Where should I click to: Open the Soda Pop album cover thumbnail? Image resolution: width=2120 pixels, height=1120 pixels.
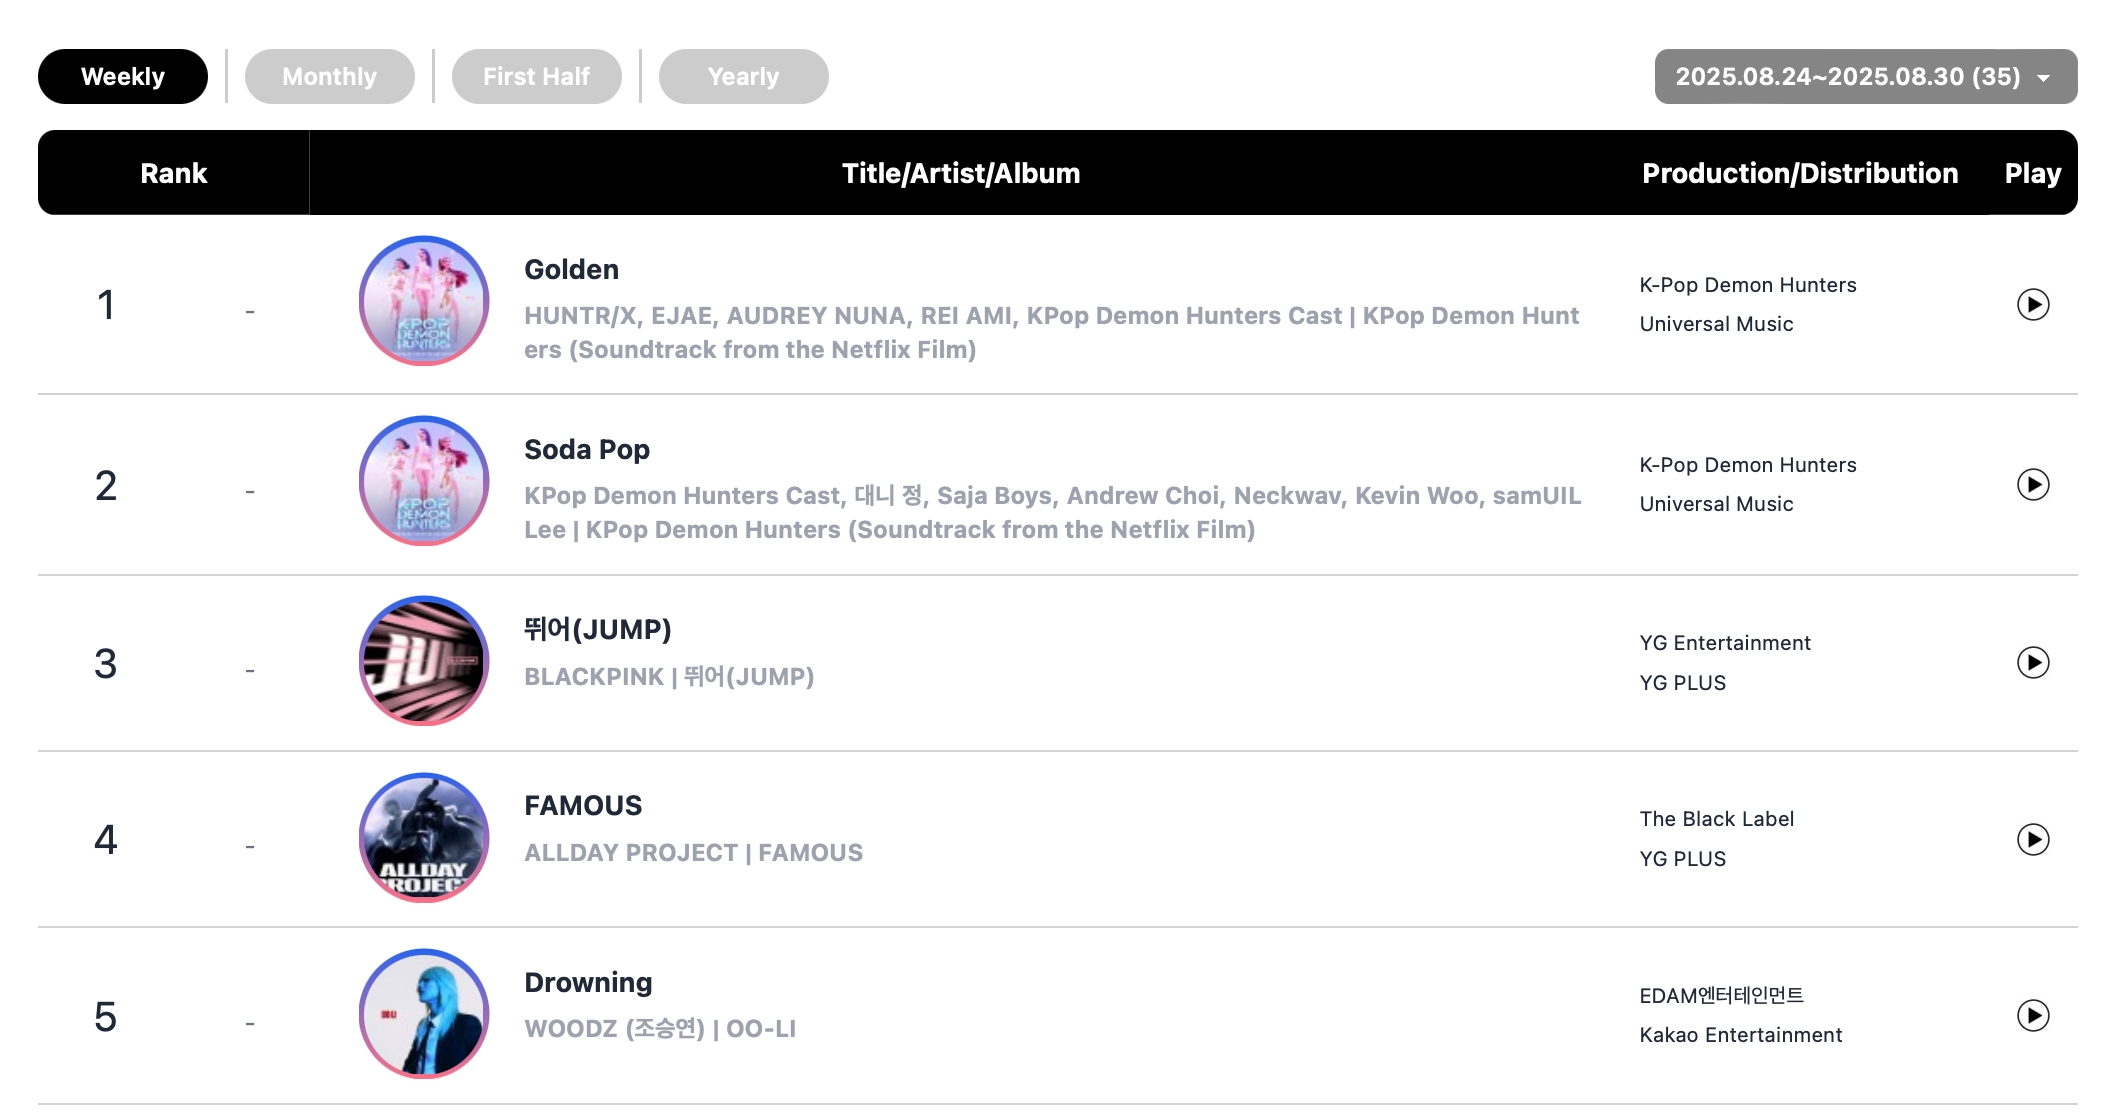point(424,481)
